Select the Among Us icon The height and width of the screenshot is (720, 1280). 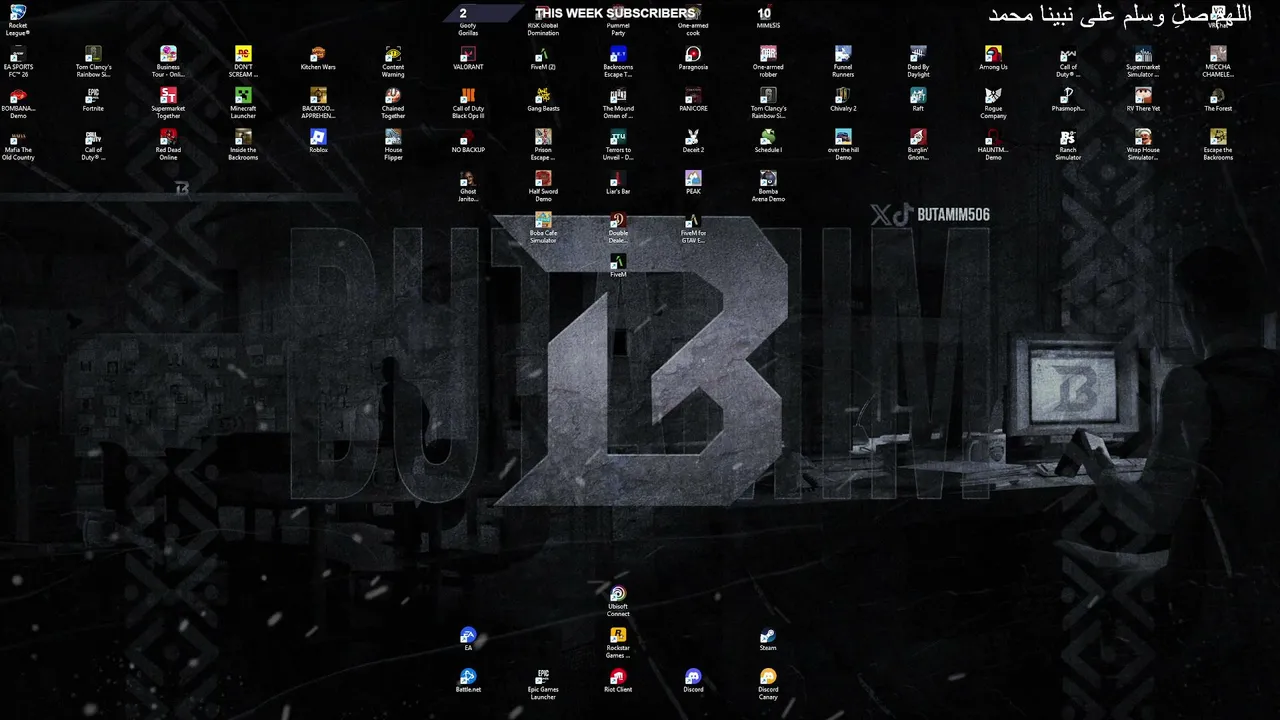coord(993,58)
